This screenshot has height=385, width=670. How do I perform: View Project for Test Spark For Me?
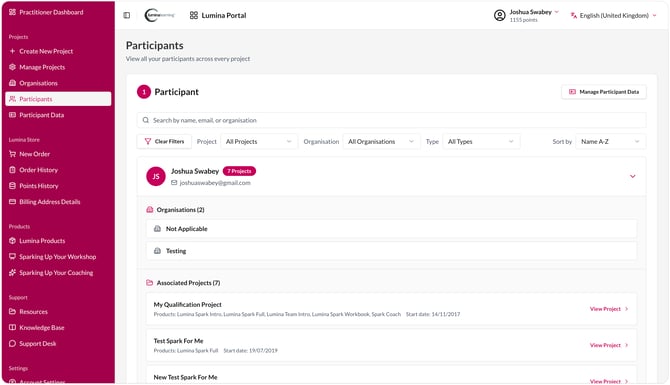(x=609, y=345)
